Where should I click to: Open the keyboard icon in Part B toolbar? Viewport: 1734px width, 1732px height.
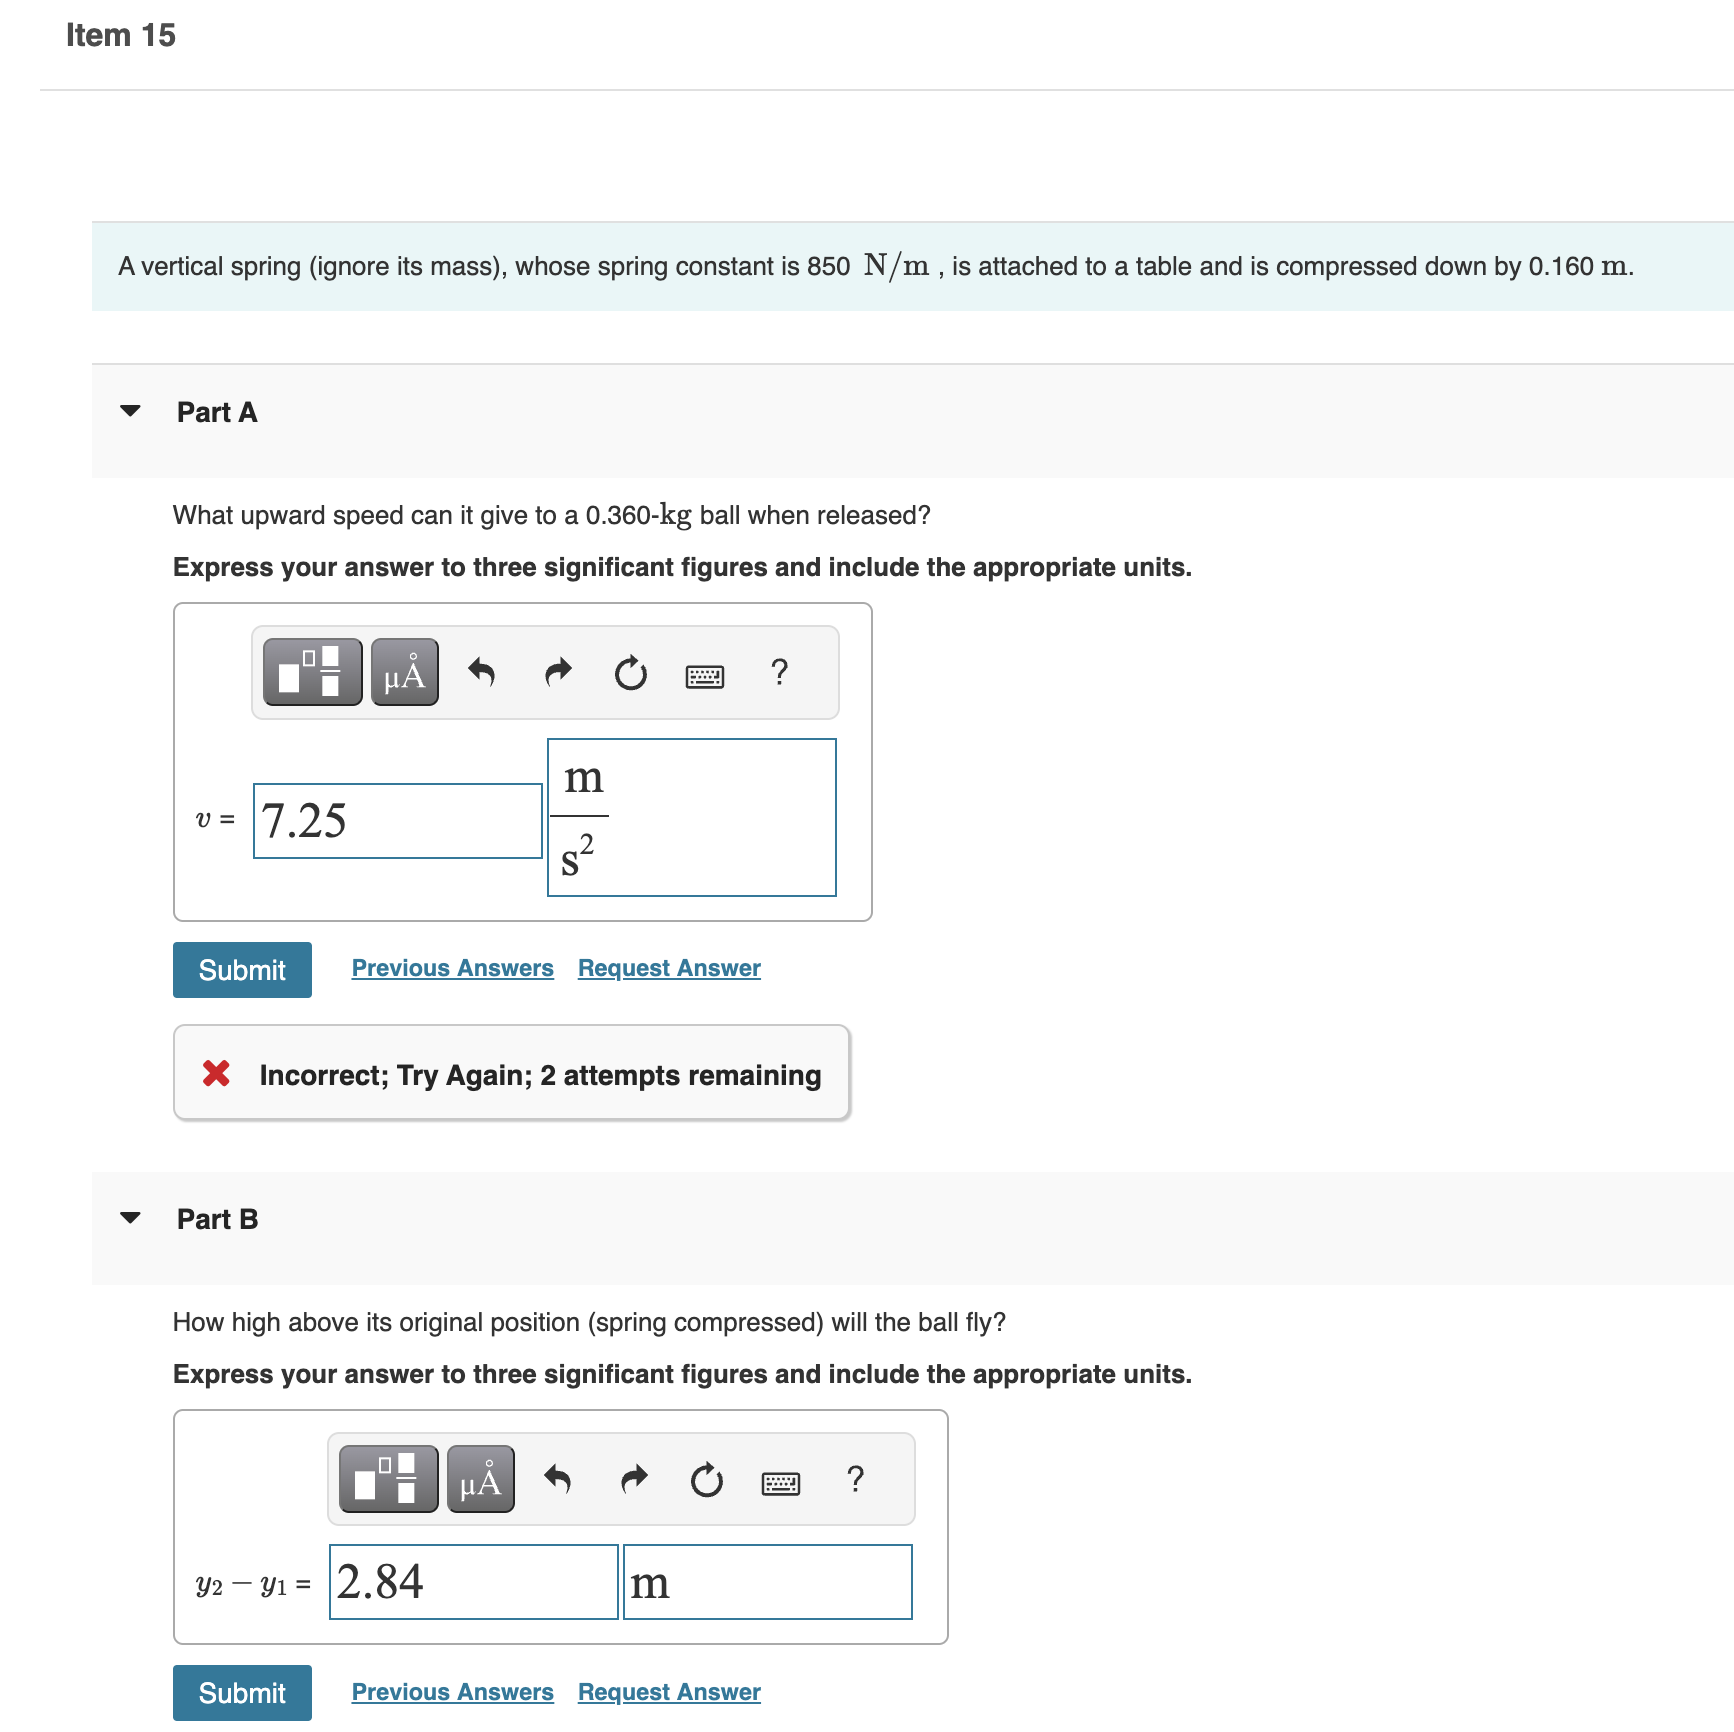(x=781, y=1480)
